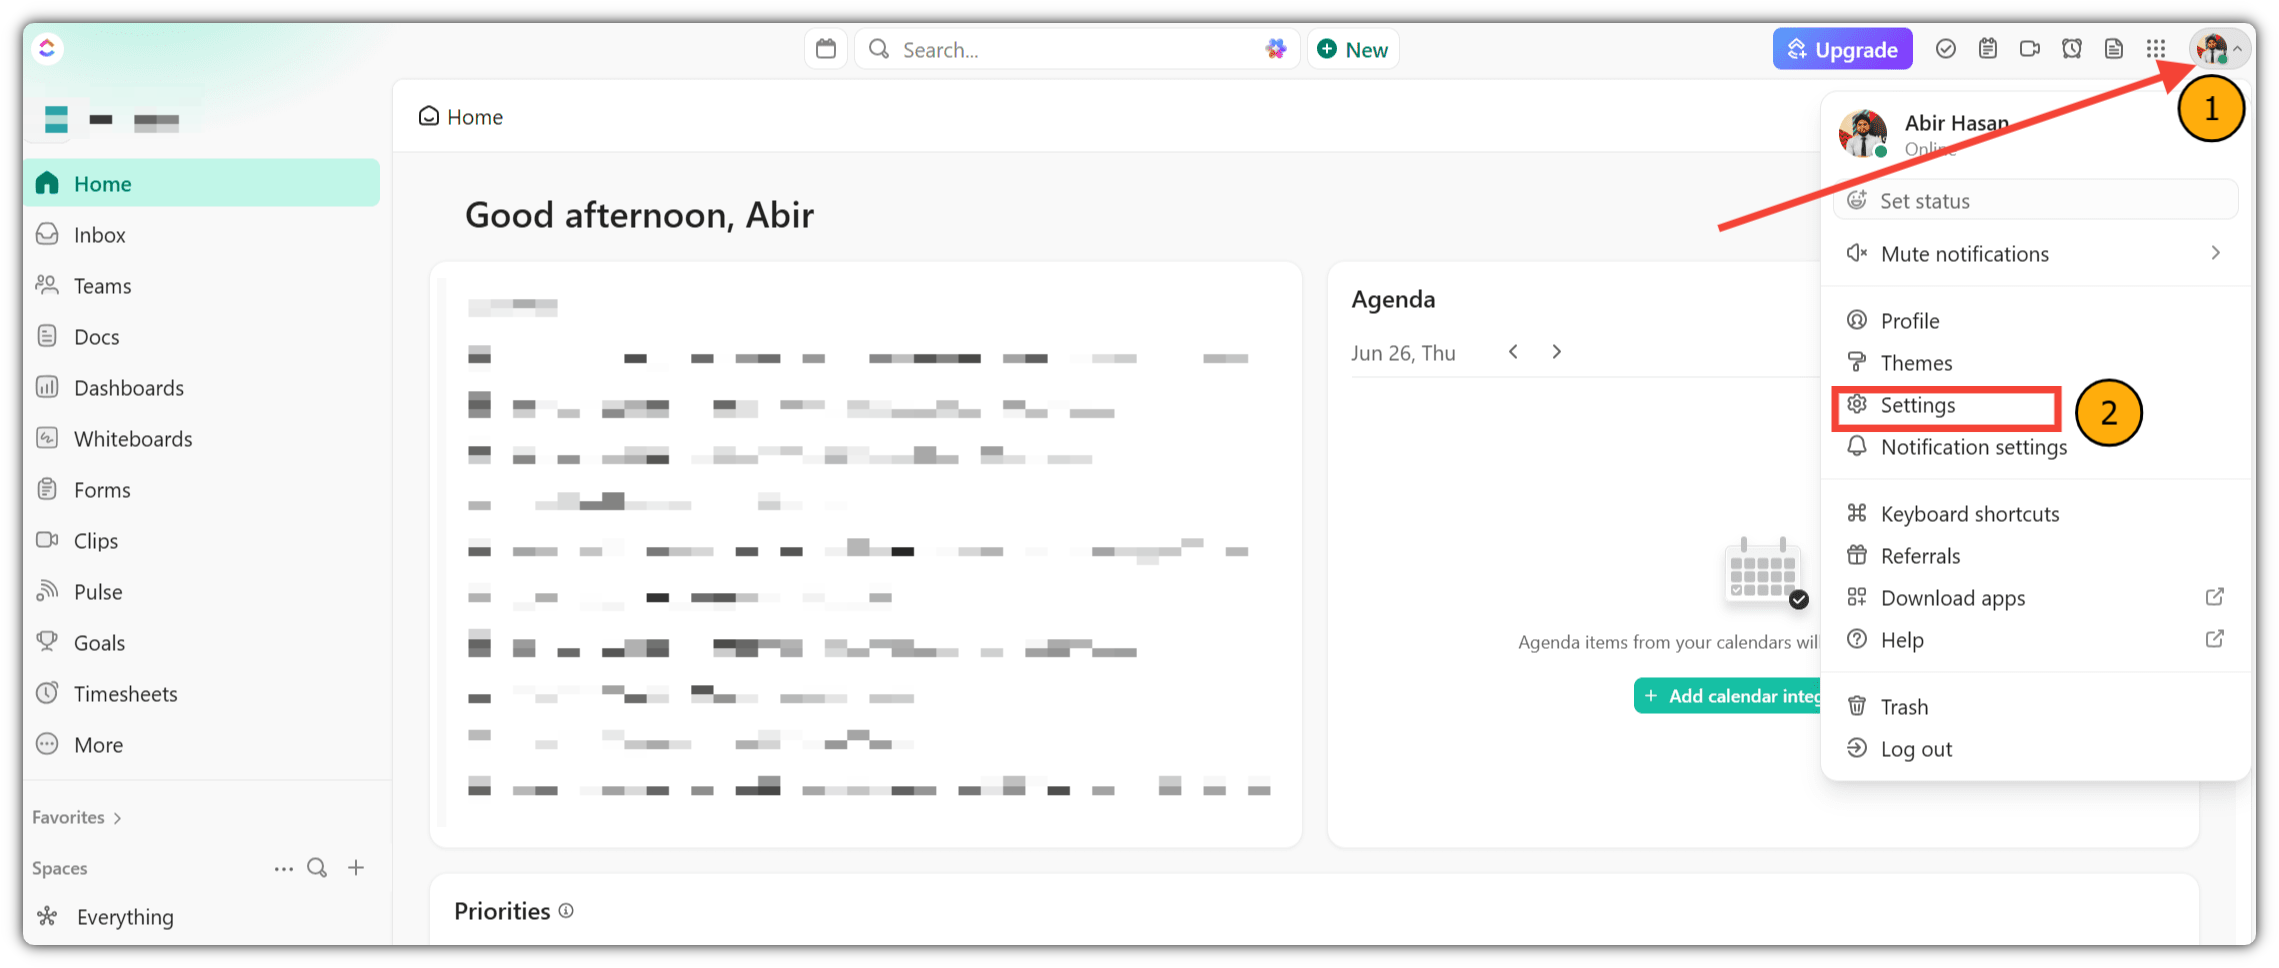Open the calendar icon beside search
Image resolution: width=2279 pixels, height=968 pixels.
point(826,49)
